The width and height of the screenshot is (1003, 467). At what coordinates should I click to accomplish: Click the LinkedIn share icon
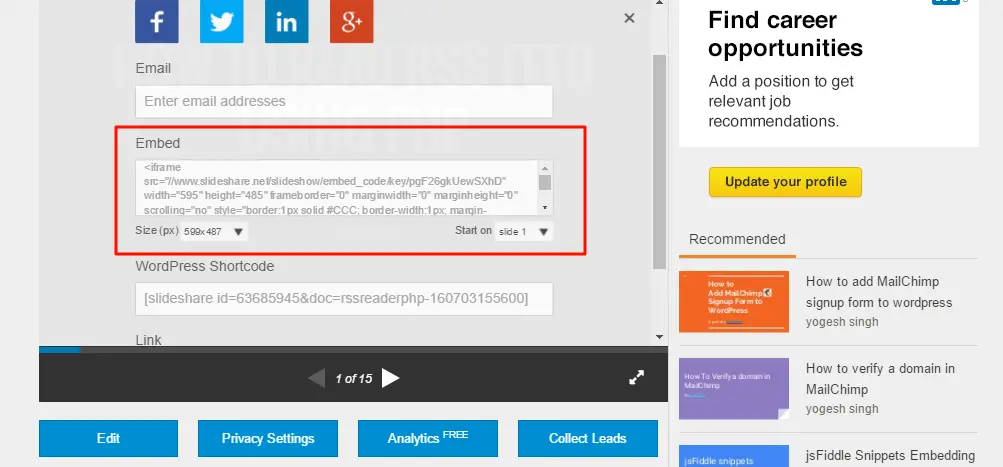[x=287, y=21]
